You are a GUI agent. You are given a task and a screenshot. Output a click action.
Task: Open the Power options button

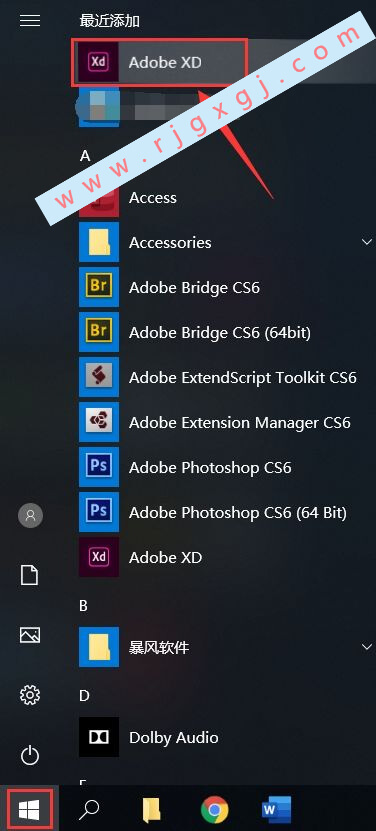pyautogui.click(x=30, y=755)
